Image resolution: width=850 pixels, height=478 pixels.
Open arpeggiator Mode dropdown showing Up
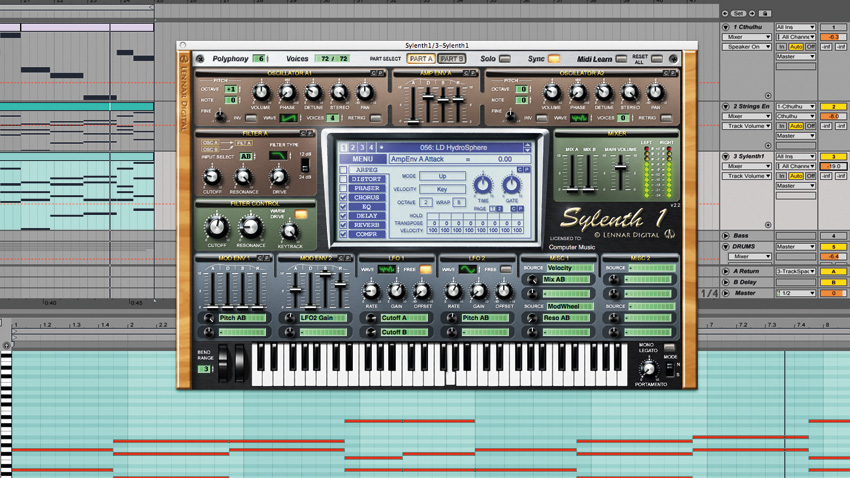[442, 176]
